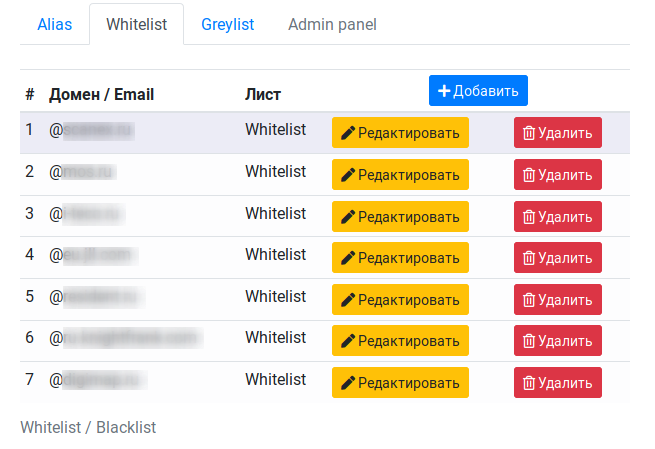This screenshot has height=449, width=655.
Task: Add a new entry with Добавить
Action: 478,91
